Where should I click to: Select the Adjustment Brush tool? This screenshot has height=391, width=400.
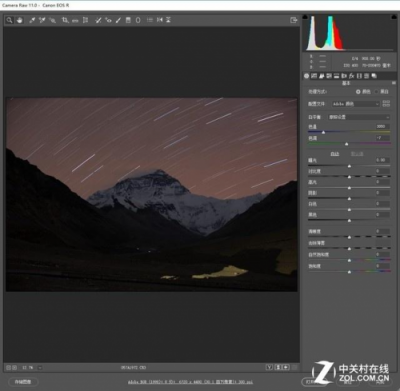tap(118, 20)
